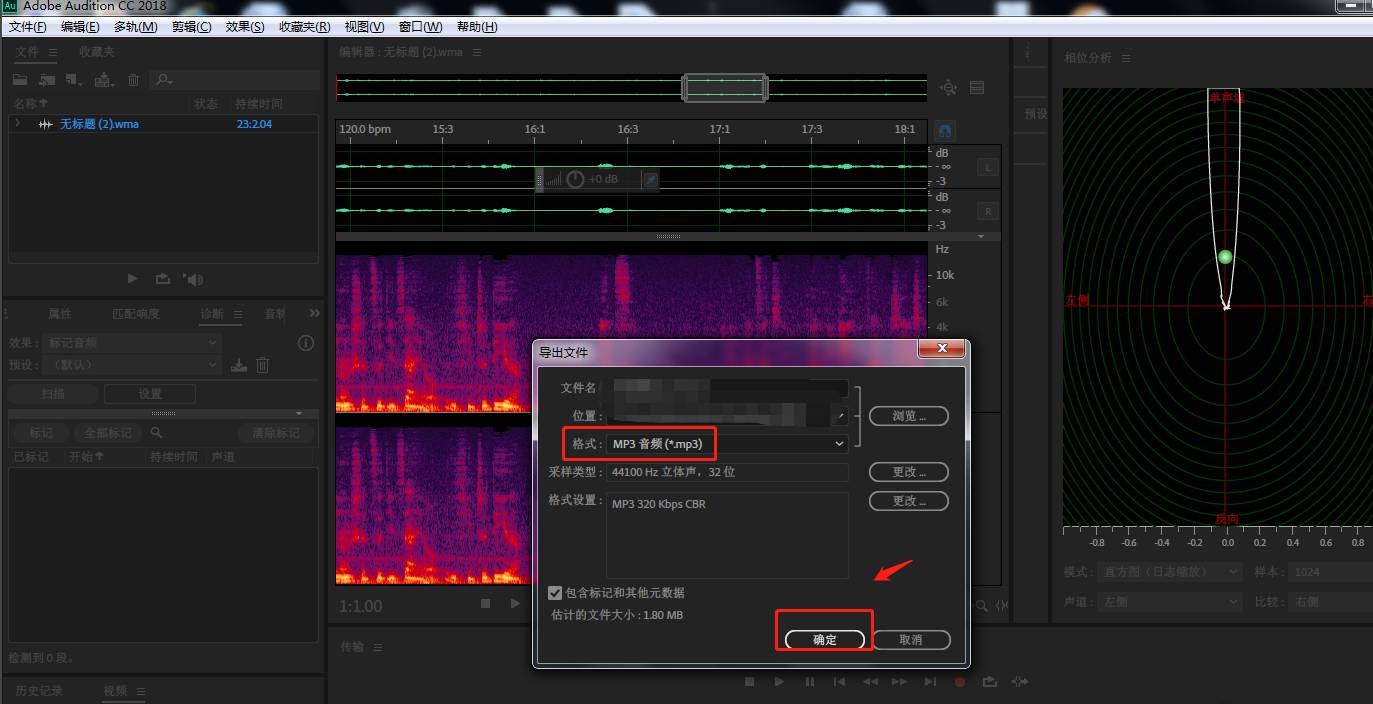Screen dimensions: 1373x704
Task: Click the overview navigator selection bar
Action: 725,88
